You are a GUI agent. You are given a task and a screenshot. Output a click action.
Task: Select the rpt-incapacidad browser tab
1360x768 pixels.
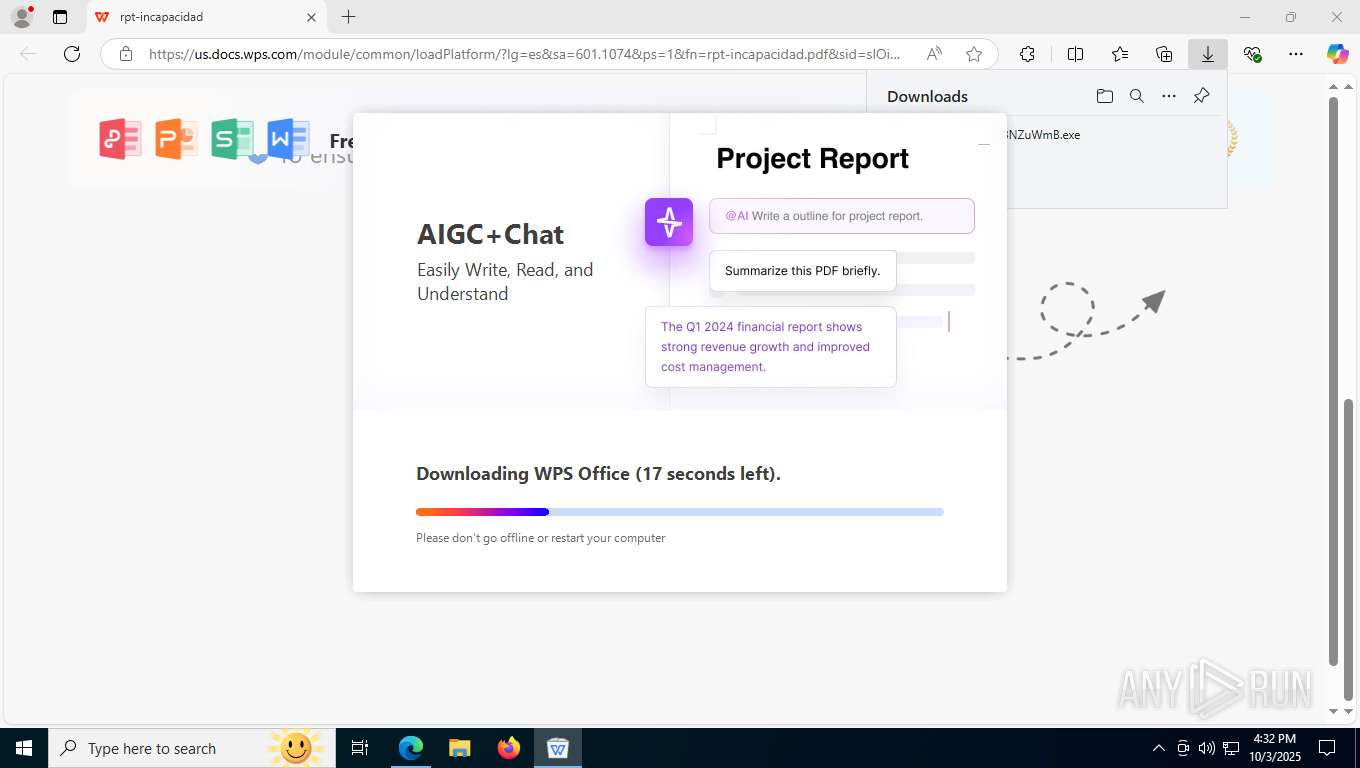point(206,17)
